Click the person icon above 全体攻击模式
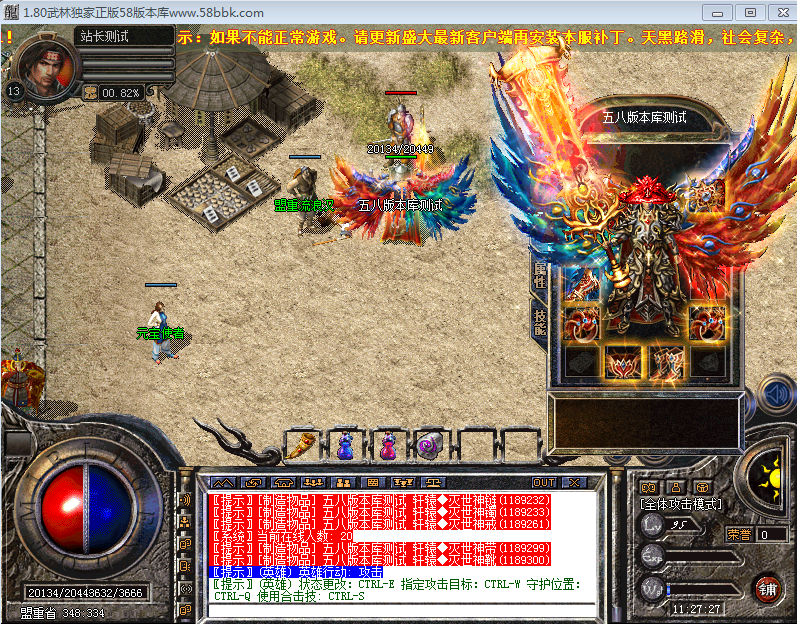Viewport: 797px width, 624px height. pyautogui.click(x=676, y=488)
